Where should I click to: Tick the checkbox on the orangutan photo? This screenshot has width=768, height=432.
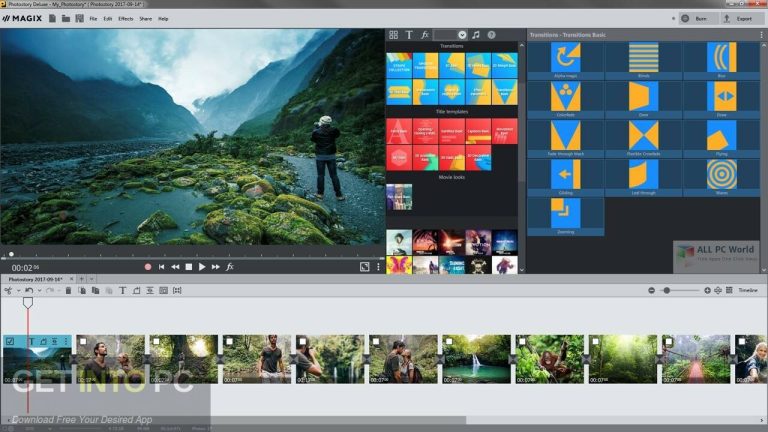point(522,341)
